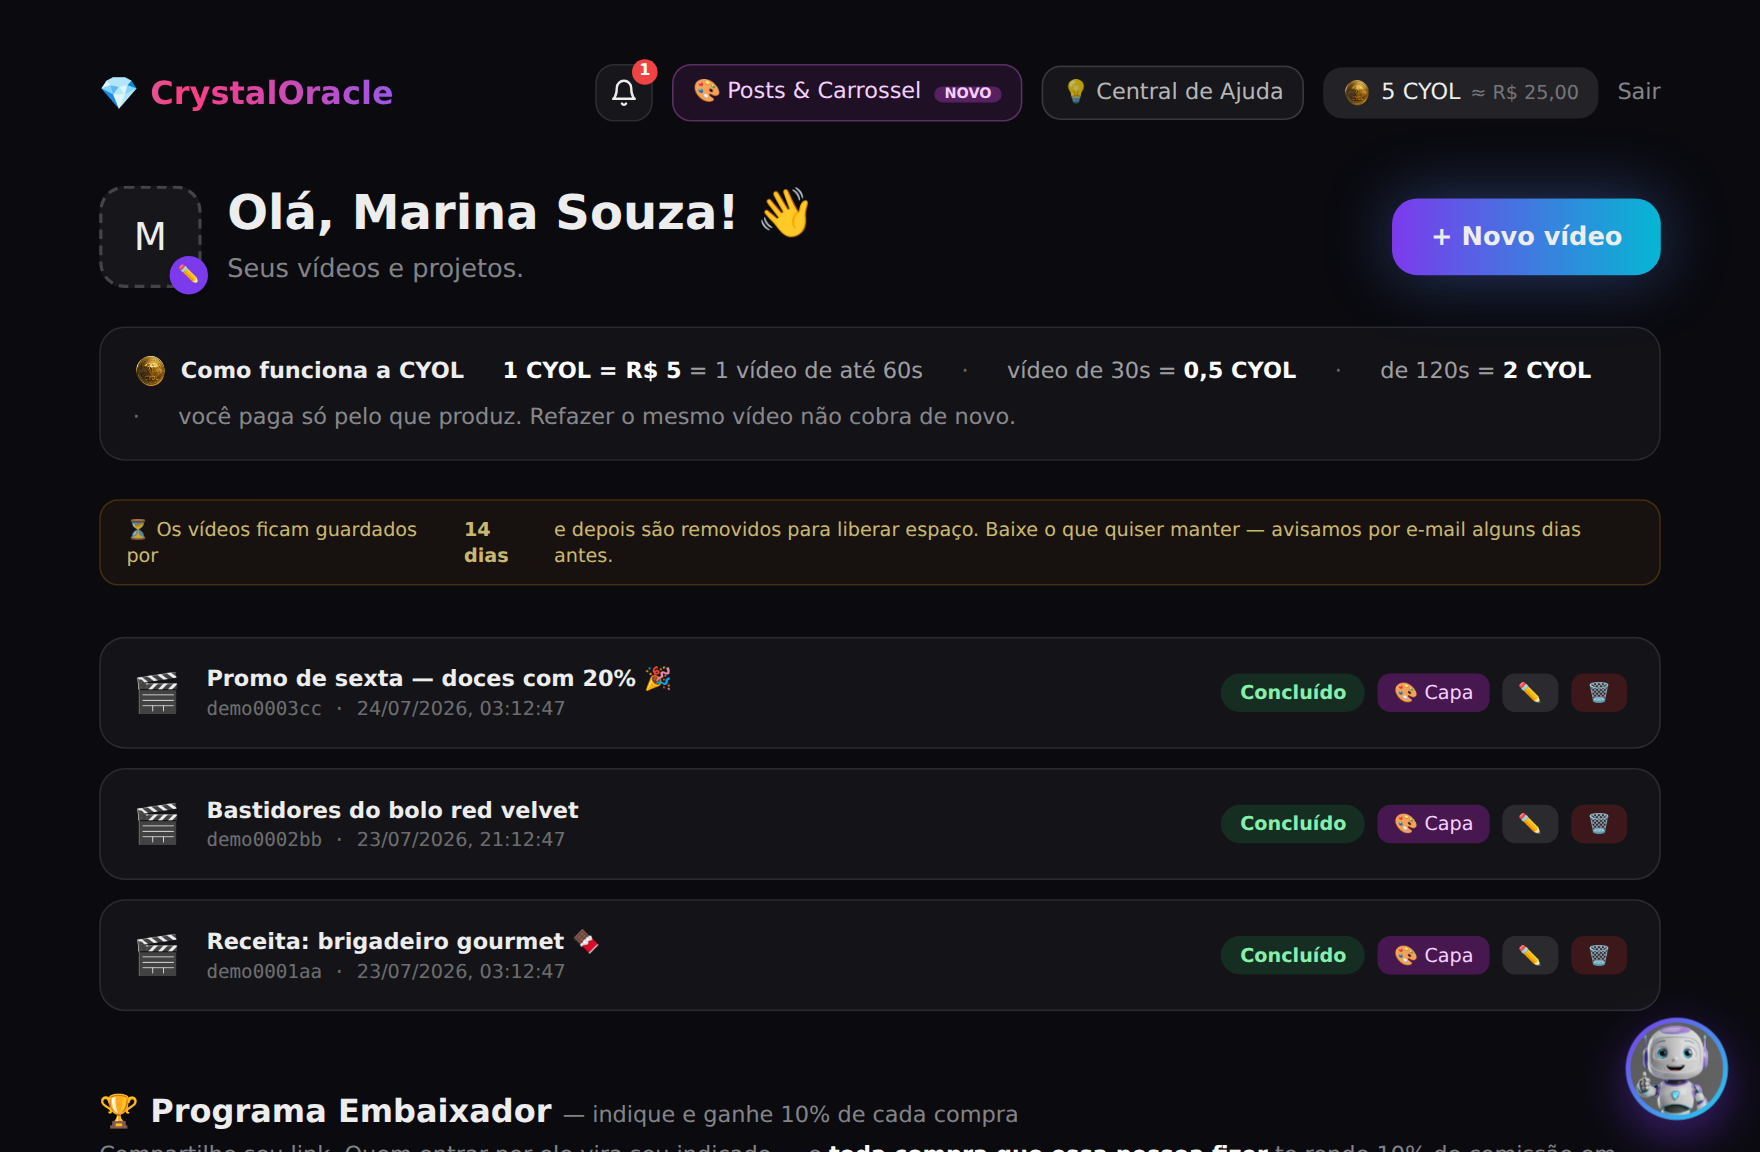Click the CrystalOracle diamond logo
The height and width of the screenshot is (1152, 1760).
point(119,93)
